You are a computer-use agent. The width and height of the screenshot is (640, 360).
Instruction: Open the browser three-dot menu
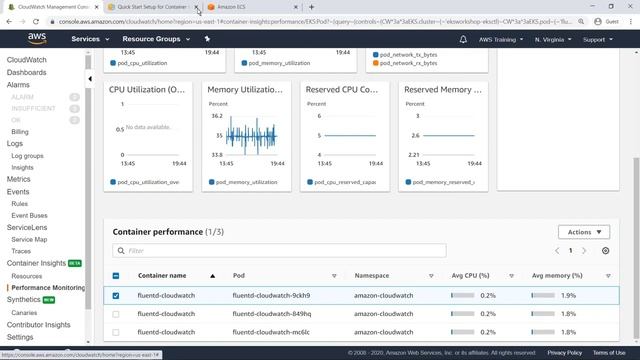pyautogui.click(x=631, y=22)
